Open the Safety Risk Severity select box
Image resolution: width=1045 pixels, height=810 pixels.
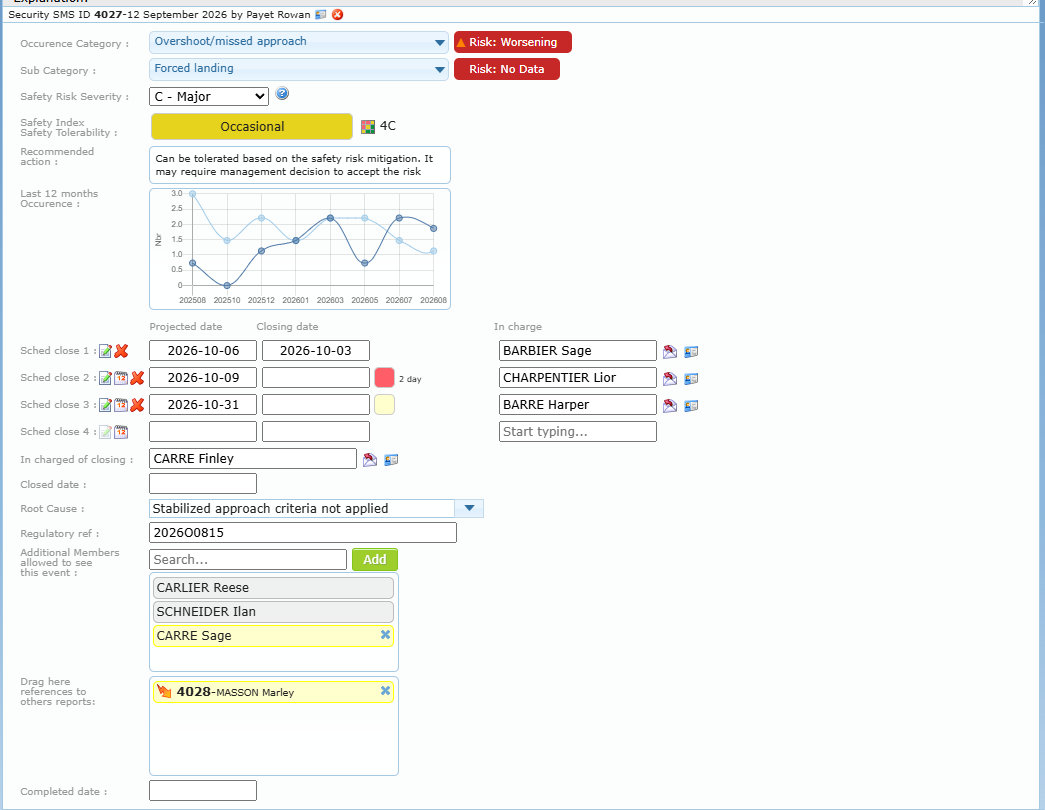point(209,97)
